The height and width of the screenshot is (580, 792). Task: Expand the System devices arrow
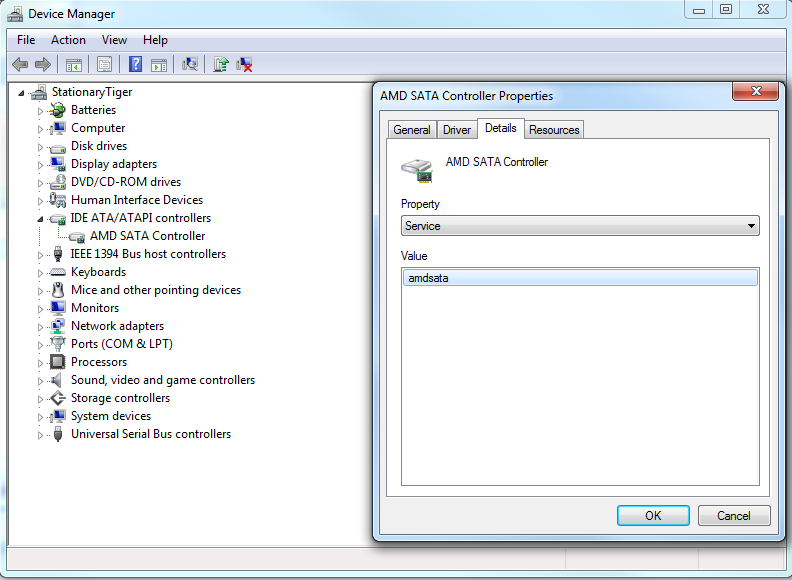point(40,417)
